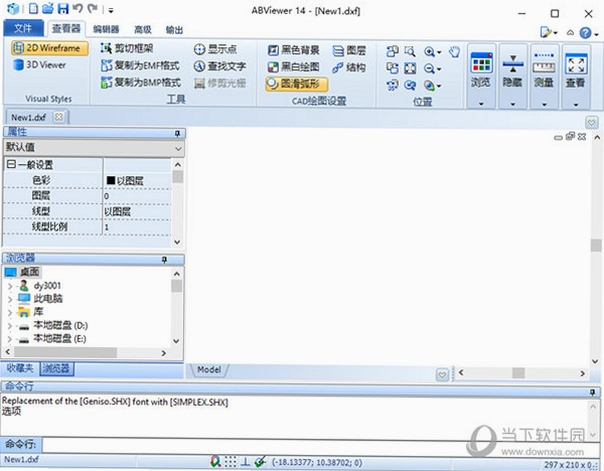Copy drawing as EMF format
The width and height of the screenshot is (604, 471).
coord(140,65)
